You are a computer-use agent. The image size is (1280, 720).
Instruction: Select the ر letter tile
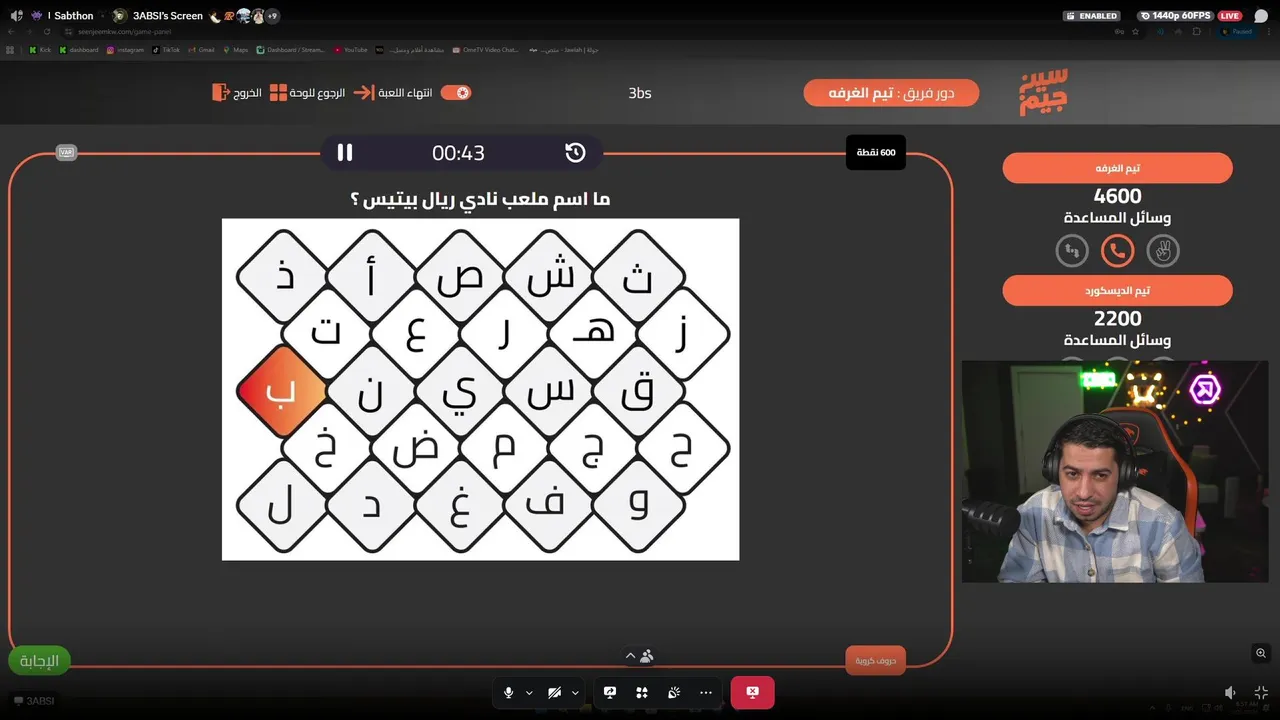pyautogui.click(x=505, y=333)
